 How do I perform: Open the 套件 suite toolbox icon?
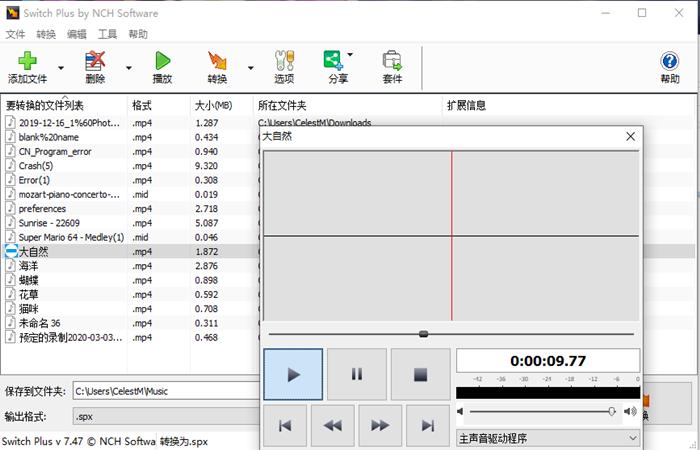click(392, 61)
